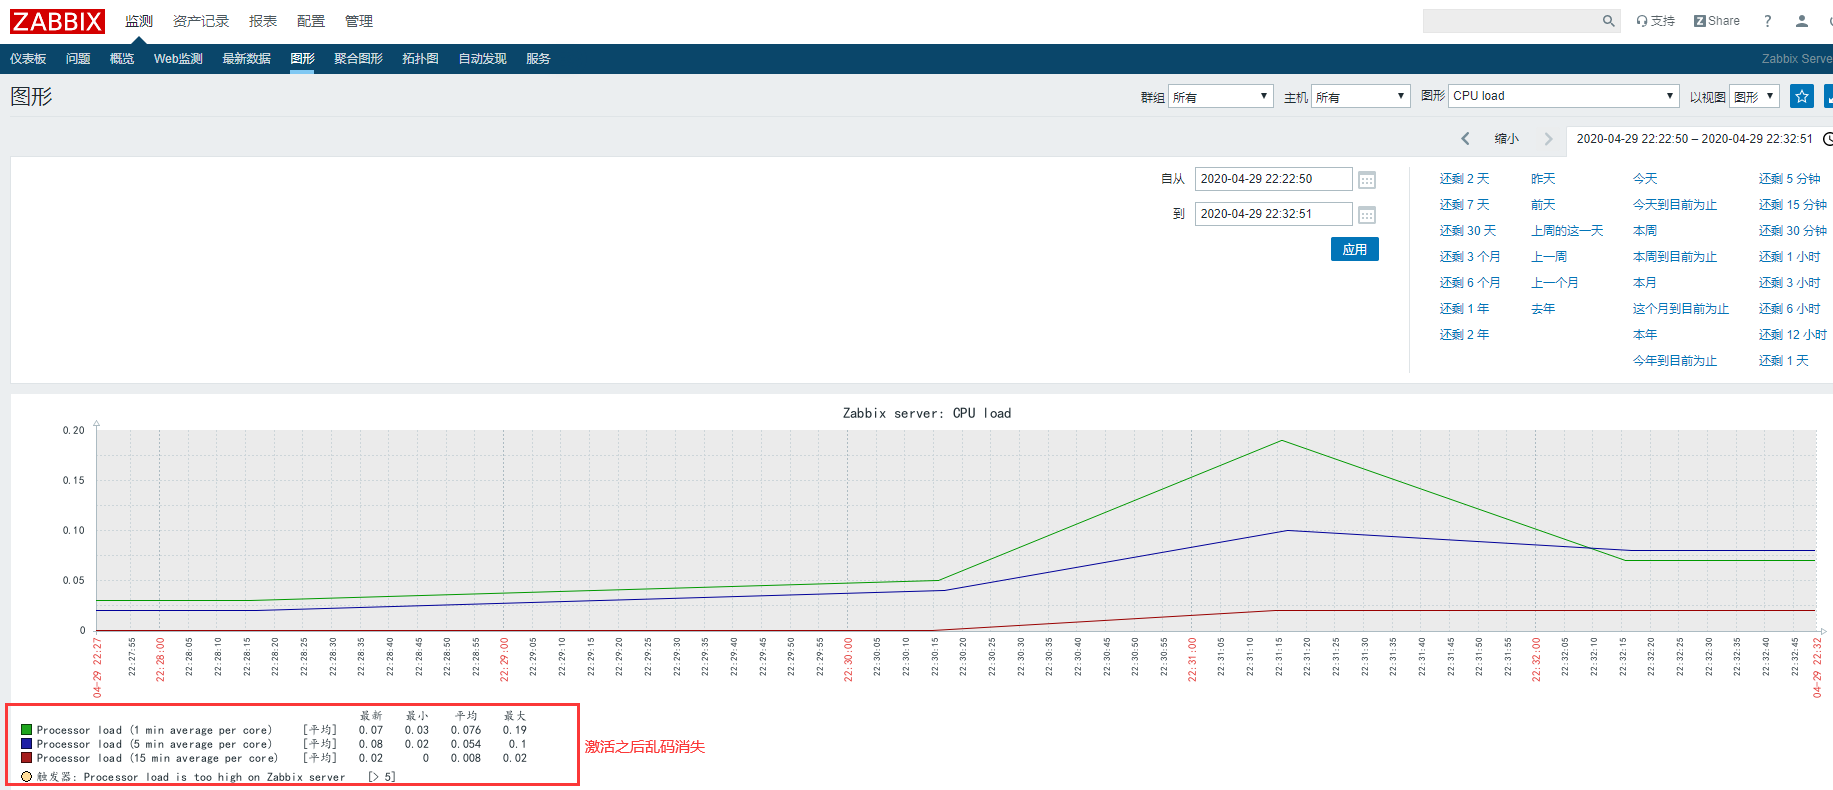Open the Monitoring top menu
The width and height of the screenshot is (1833, 790).
click(138, 21)
